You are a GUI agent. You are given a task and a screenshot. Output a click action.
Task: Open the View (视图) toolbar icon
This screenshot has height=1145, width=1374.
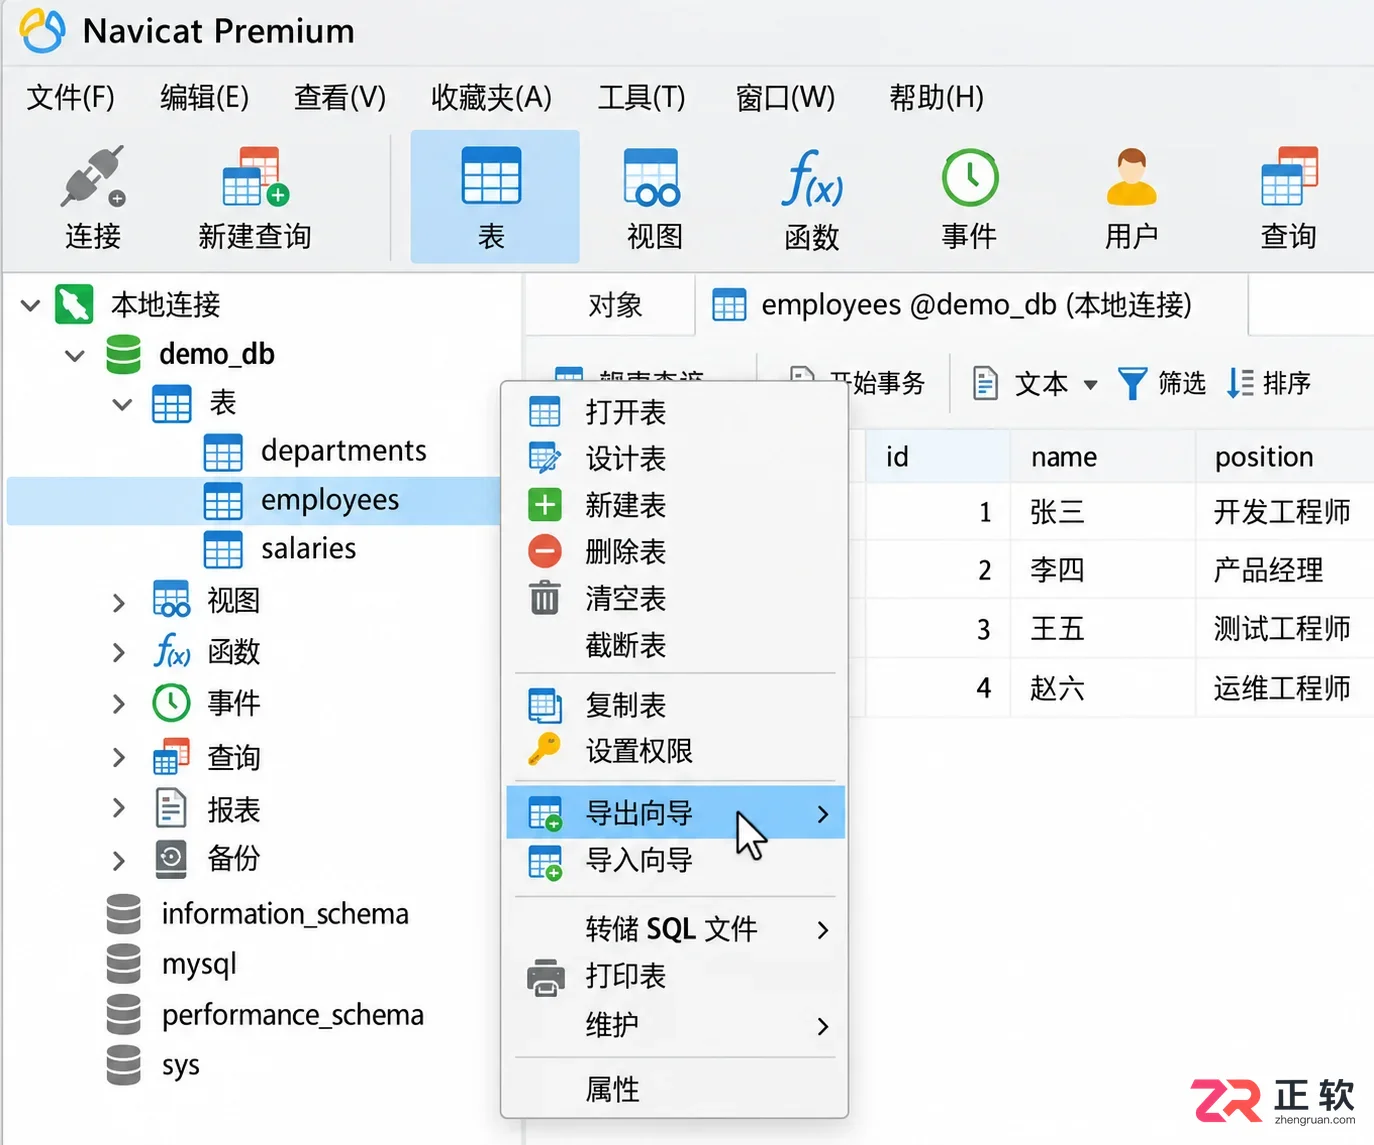click(x=652, y=177)
